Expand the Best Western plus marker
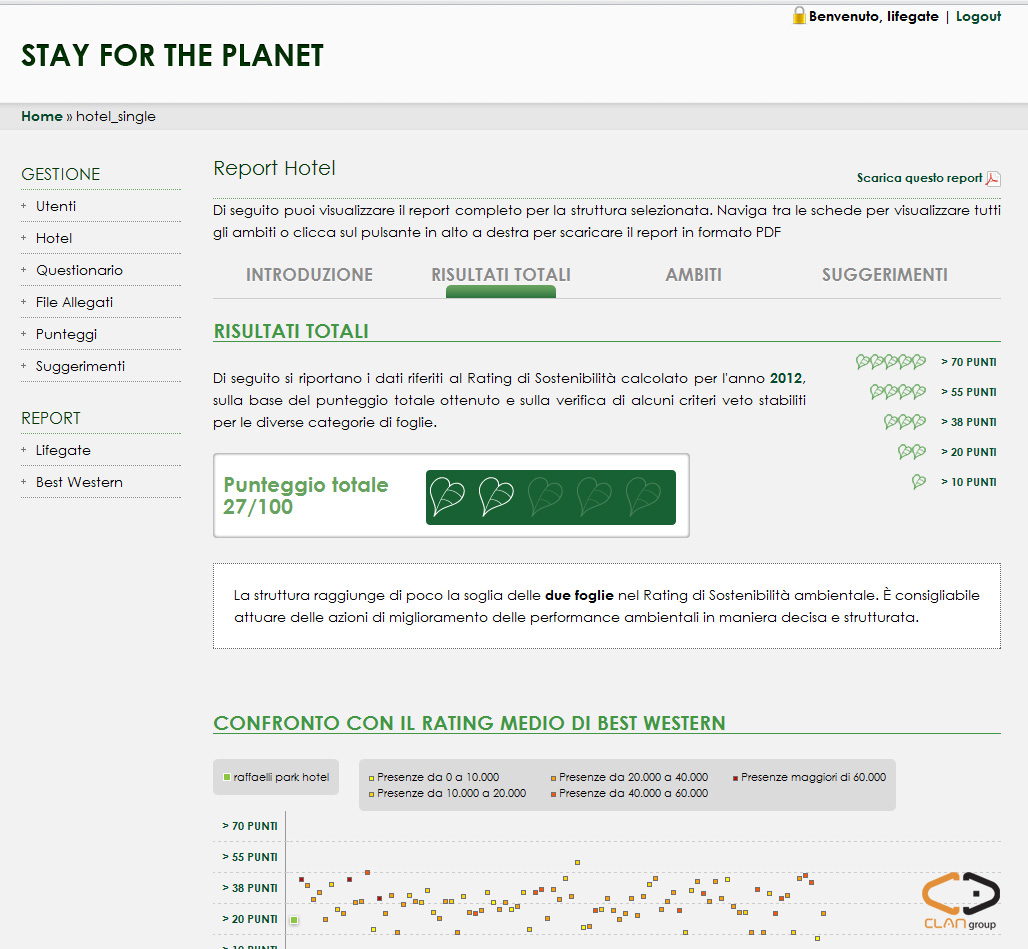 [x=24, y=482]
